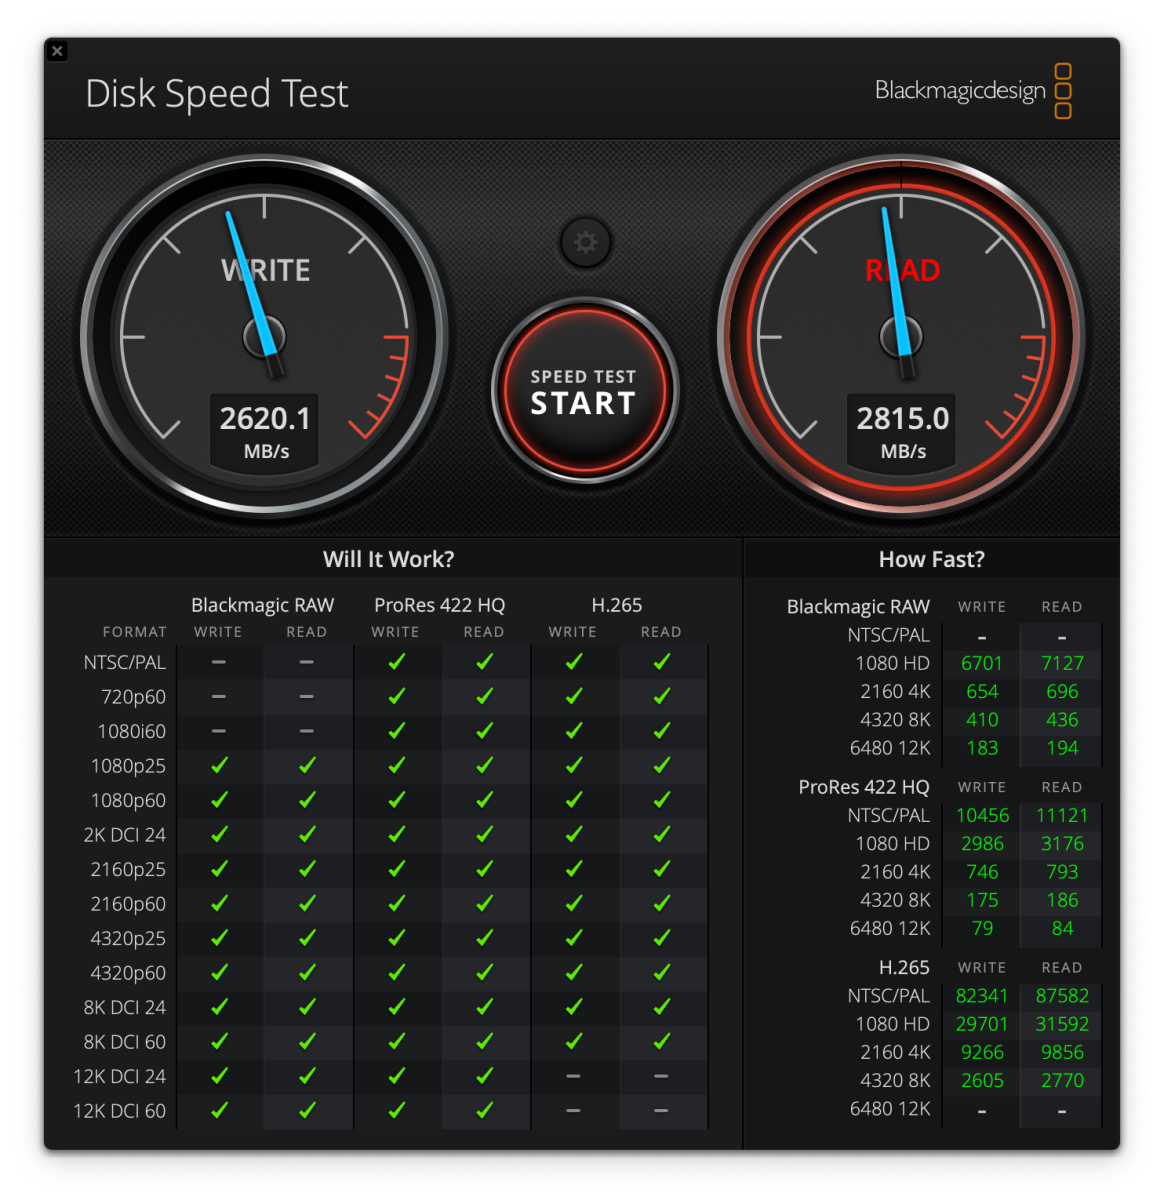The width and height of the screenshot is (1164, 1200).
Task: Click H.265 NTSC/PAL read value 87582
Action: (x=1062, y=996)
